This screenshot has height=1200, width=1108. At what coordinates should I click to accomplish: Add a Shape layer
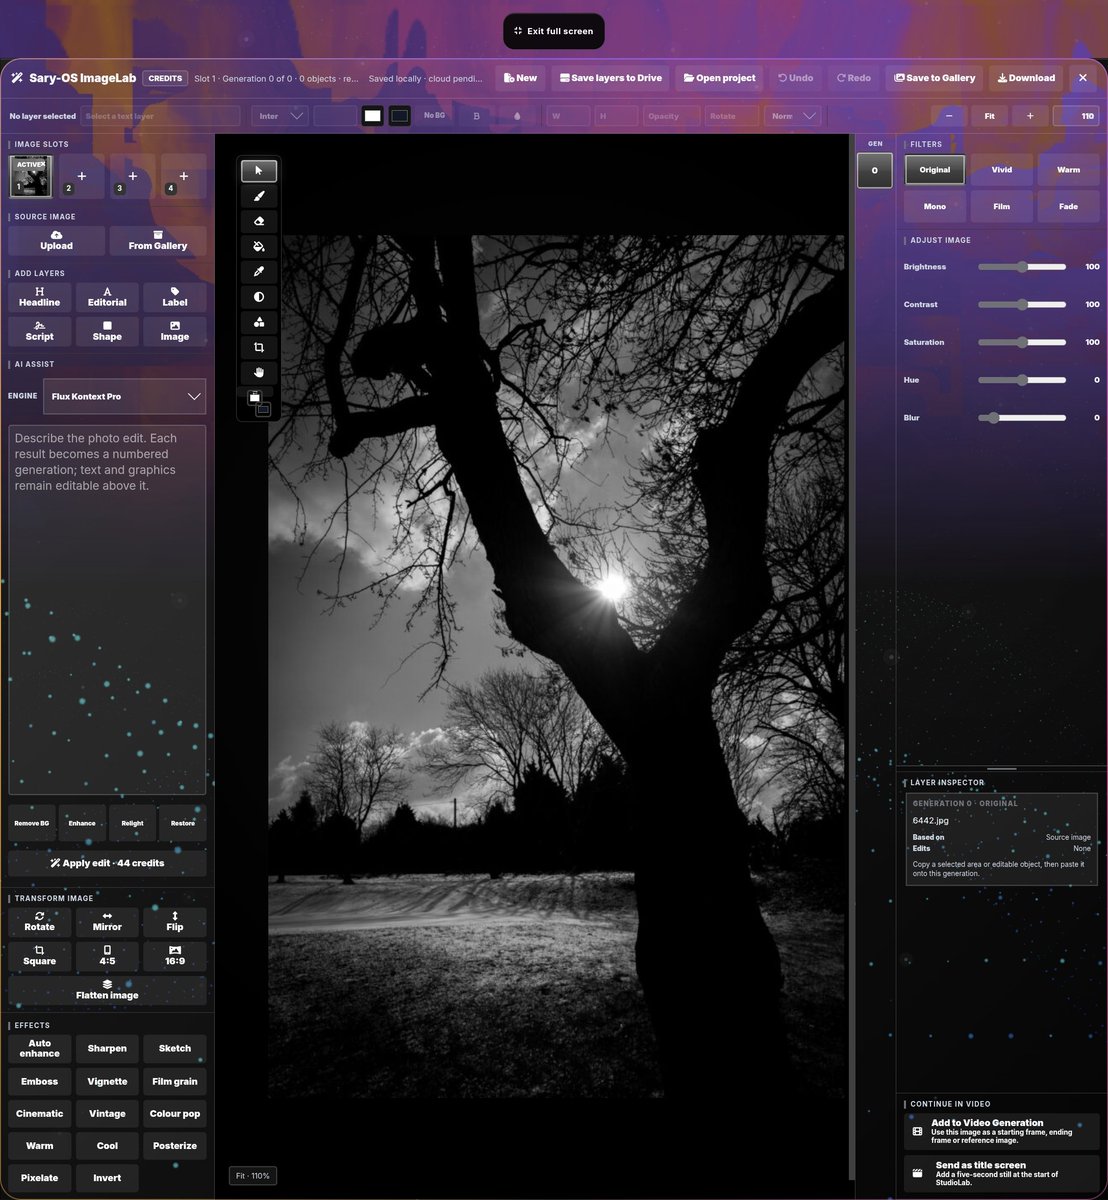point(107,331)
